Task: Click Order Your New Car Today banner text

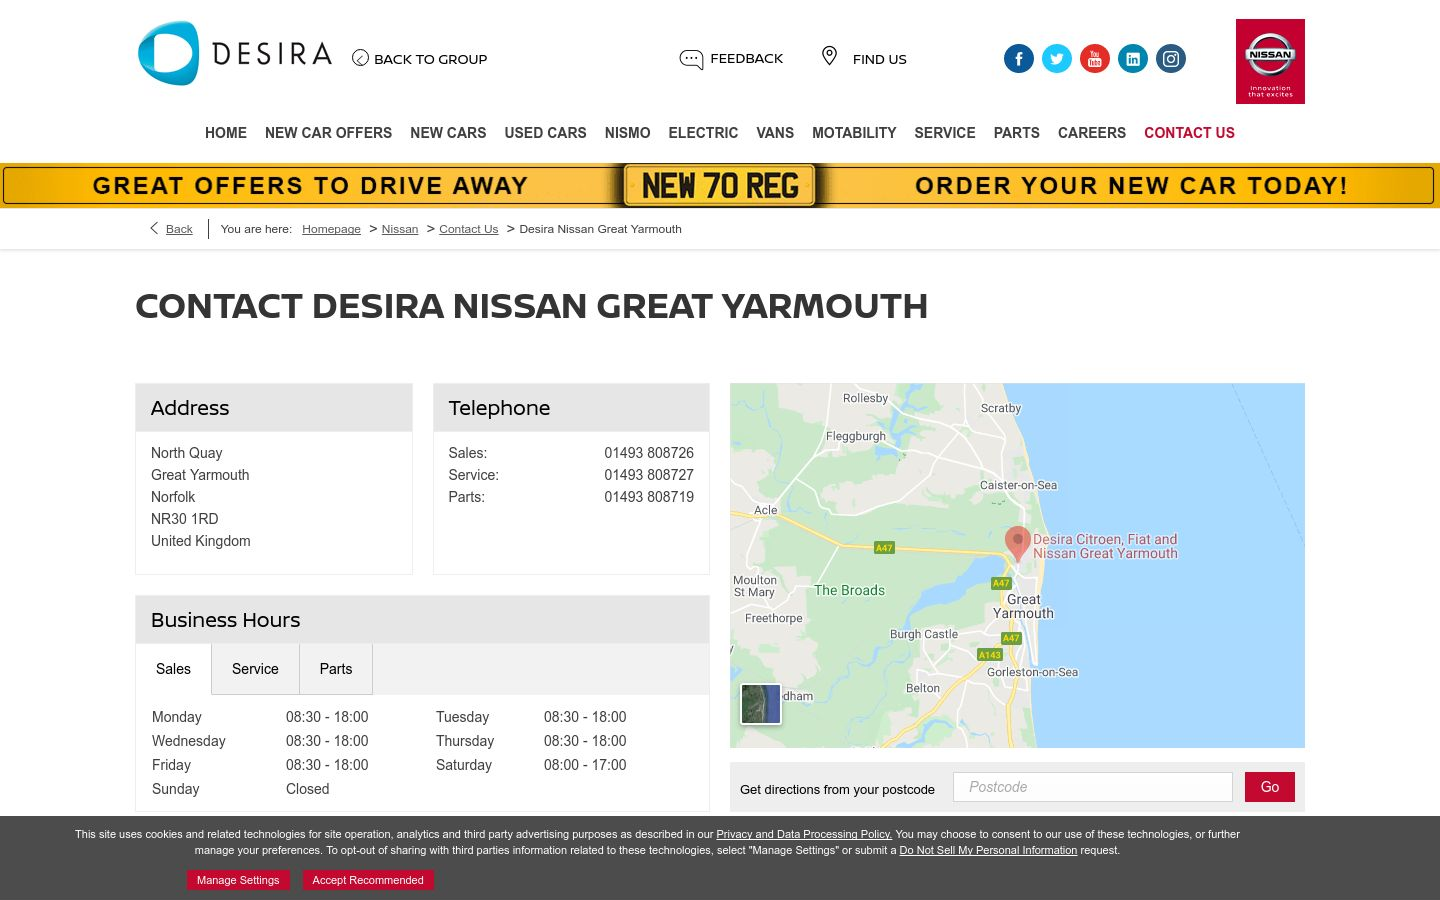Action: coord(1131,186)
